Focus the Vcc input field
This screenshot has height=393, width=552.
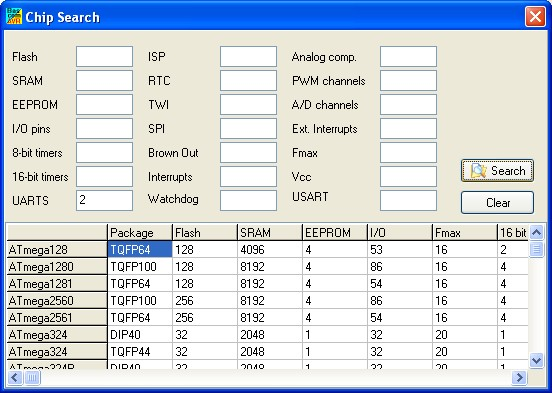tap(408, 176)
